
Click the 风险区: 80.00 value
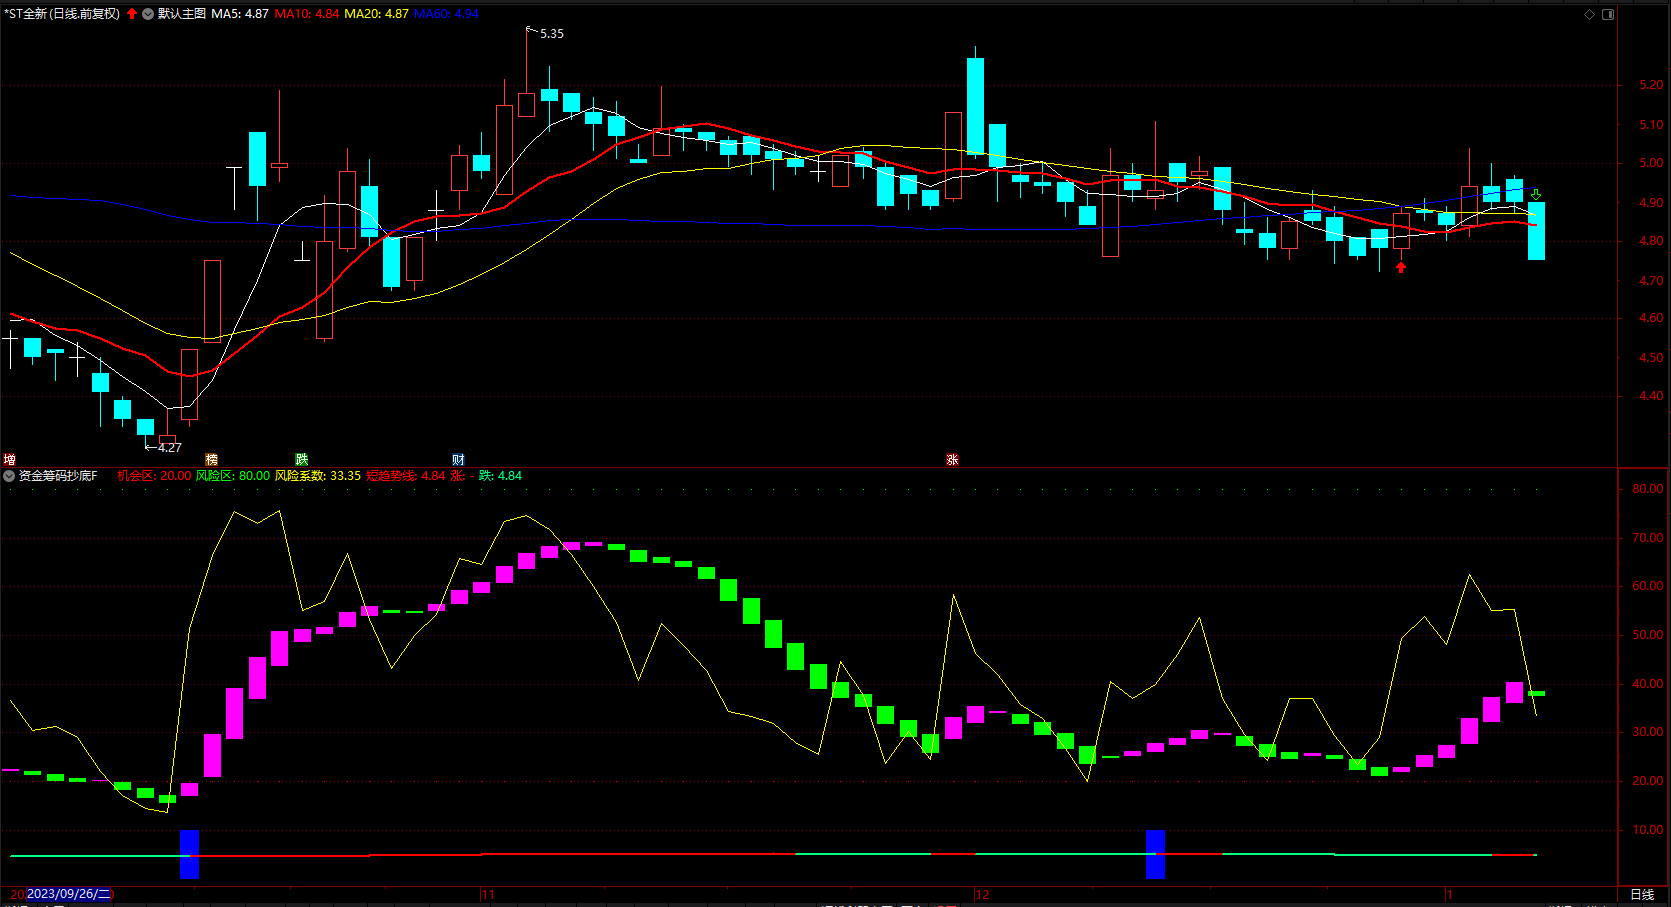click(x=233, y=476)
